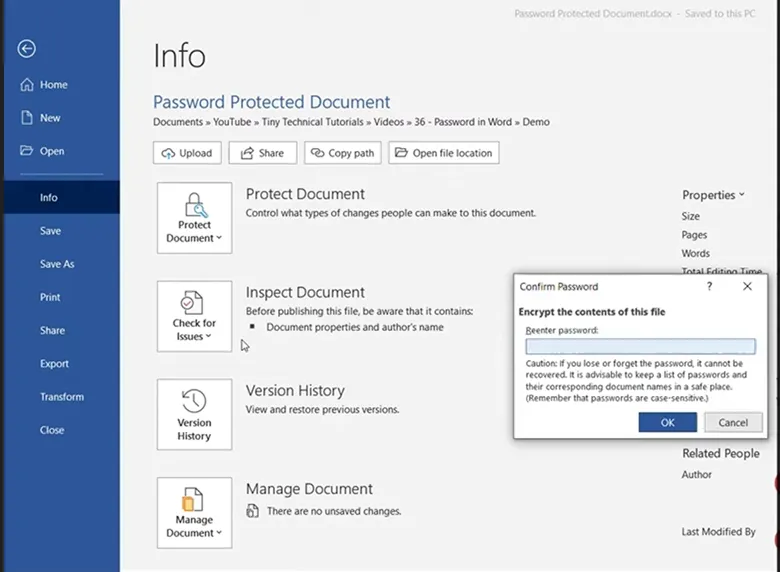Cancel the Confirm Password dialog
The height and width of the screenshot is (572, 780).
click(733, 422)
